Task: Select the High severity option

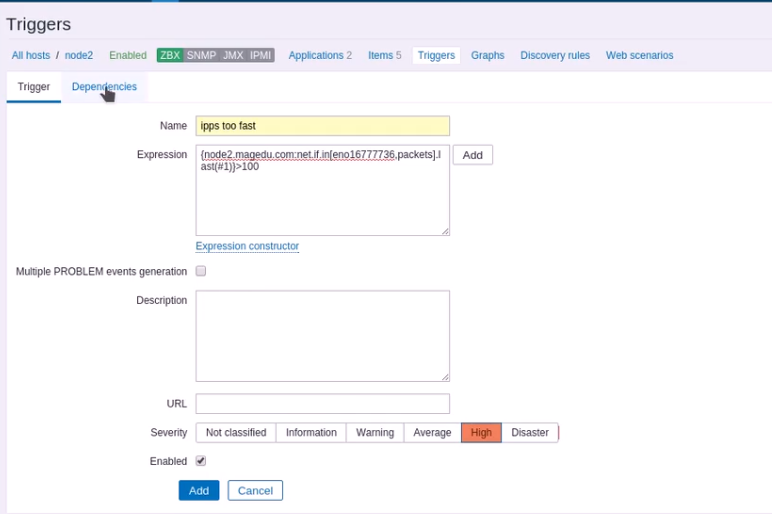Action: click(481, 432)
